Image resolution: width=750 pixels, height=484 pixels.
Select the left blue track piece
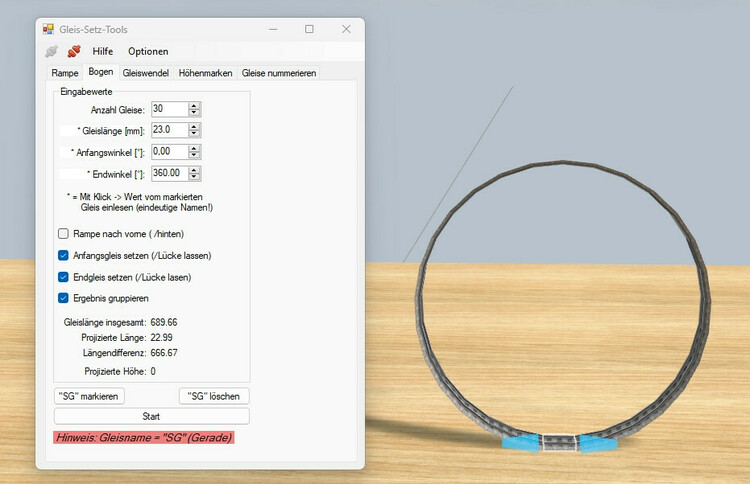[521, 443]
